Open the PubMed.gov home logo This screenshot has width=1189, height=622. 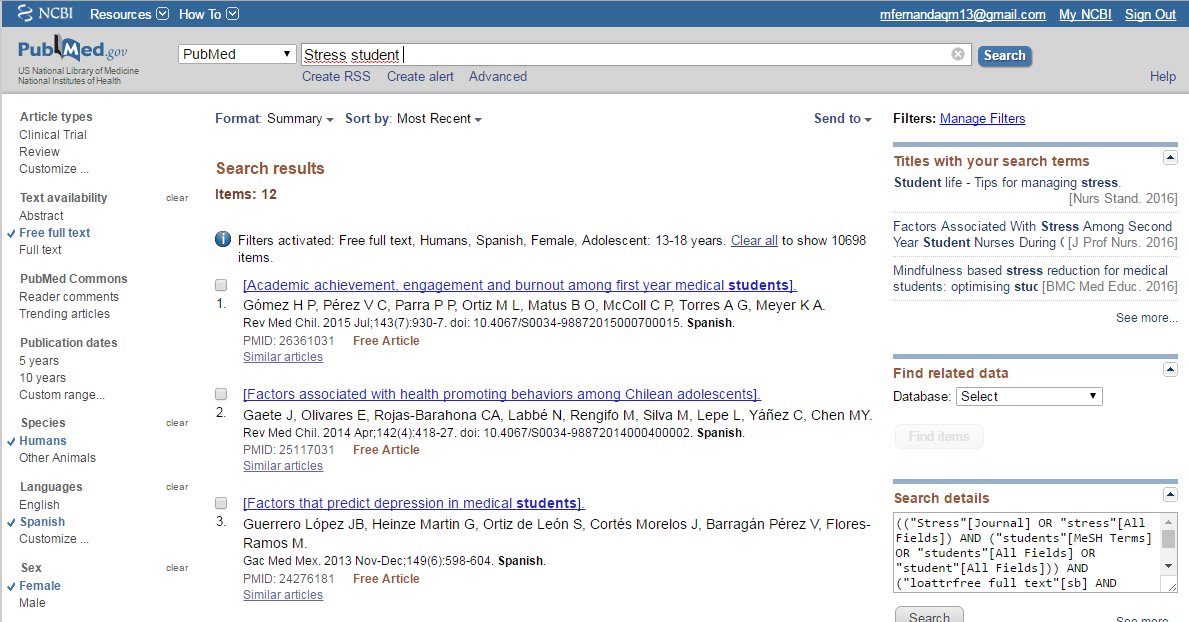[73, 50]
